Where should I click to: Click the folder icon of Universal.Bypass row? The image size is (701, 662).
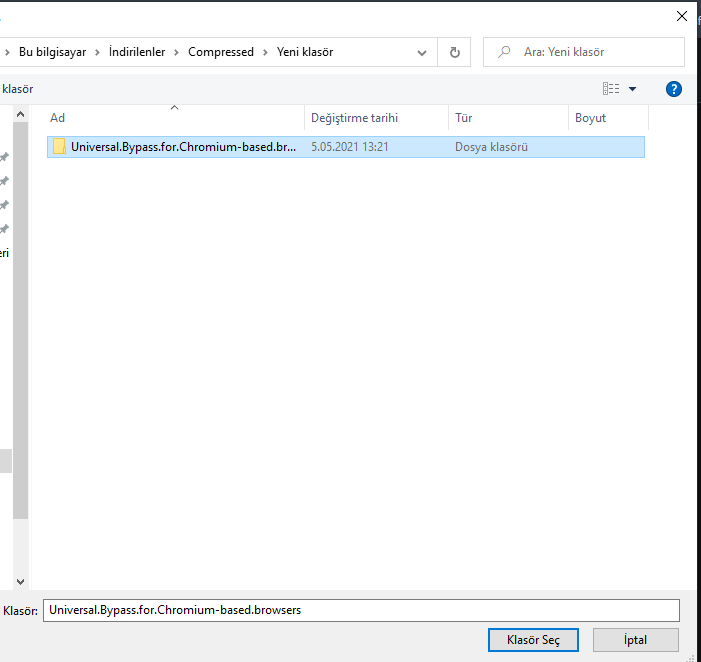click(59, 147)
